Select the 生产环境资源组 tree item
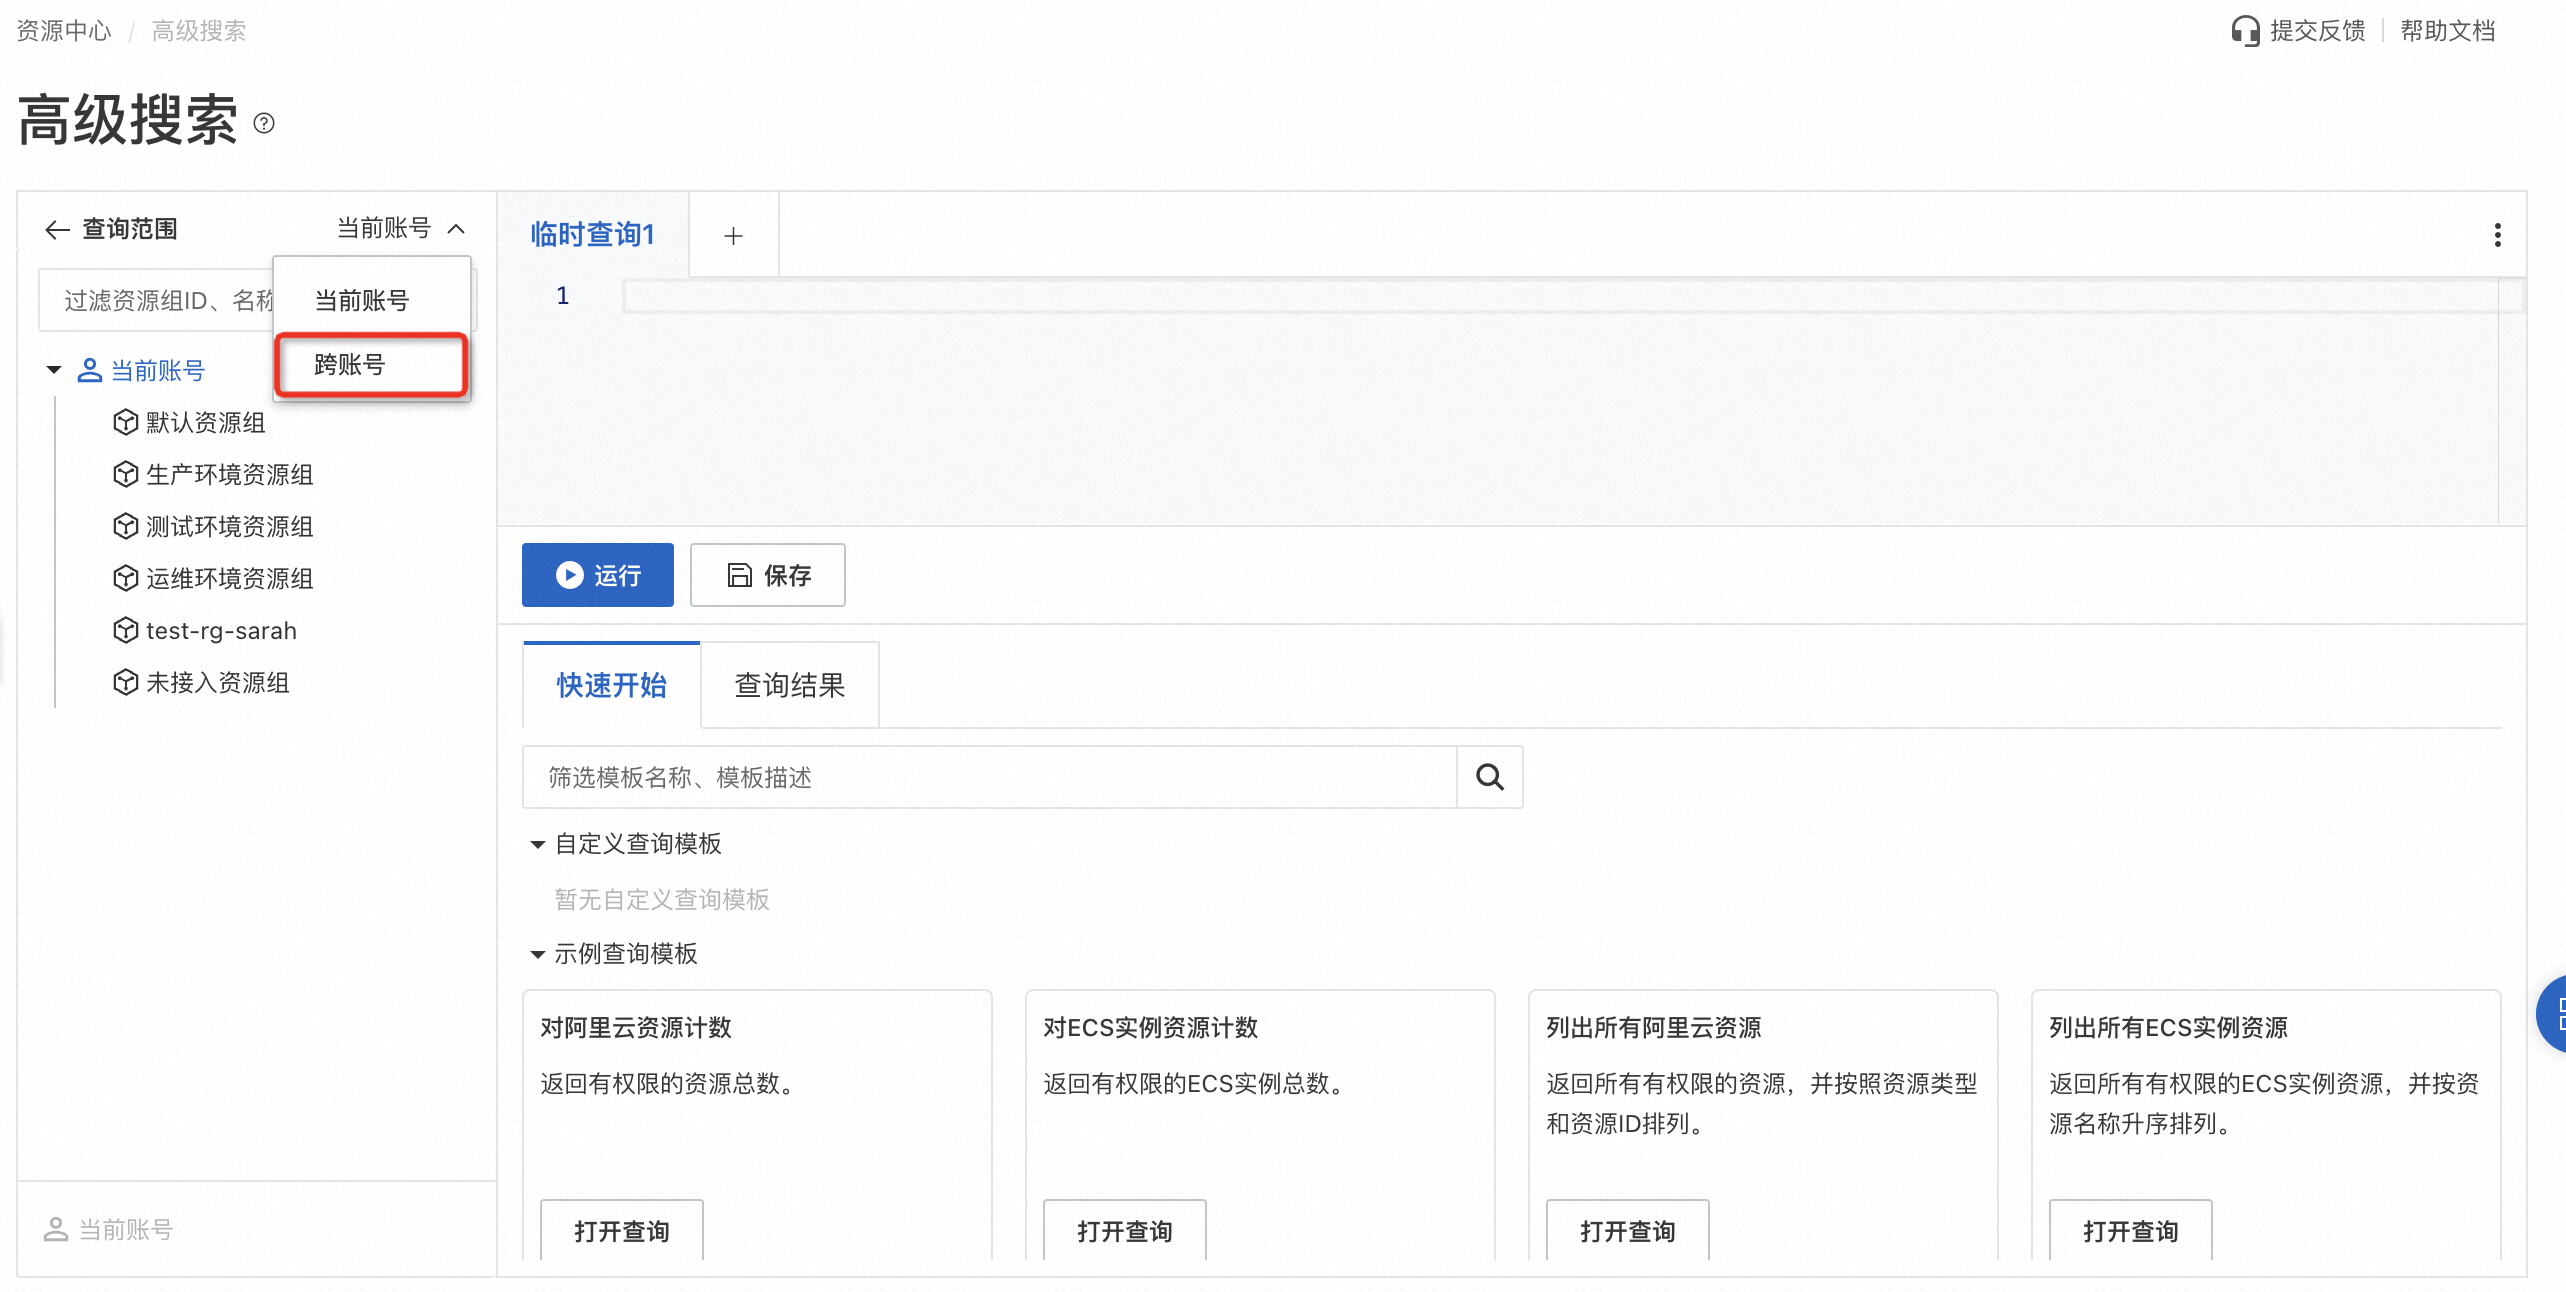The height and width of the screenshot is (1292, 2566). pyautogui.click(x=229, y=475)
